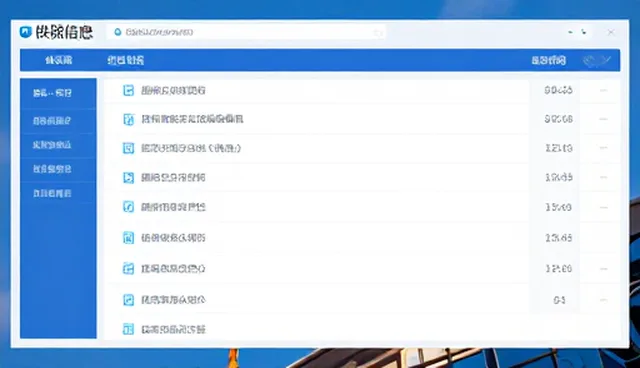Viewport: 640px width, 368px height.
Task: Focus the search input field in the title bar
Action: (246, 32)
